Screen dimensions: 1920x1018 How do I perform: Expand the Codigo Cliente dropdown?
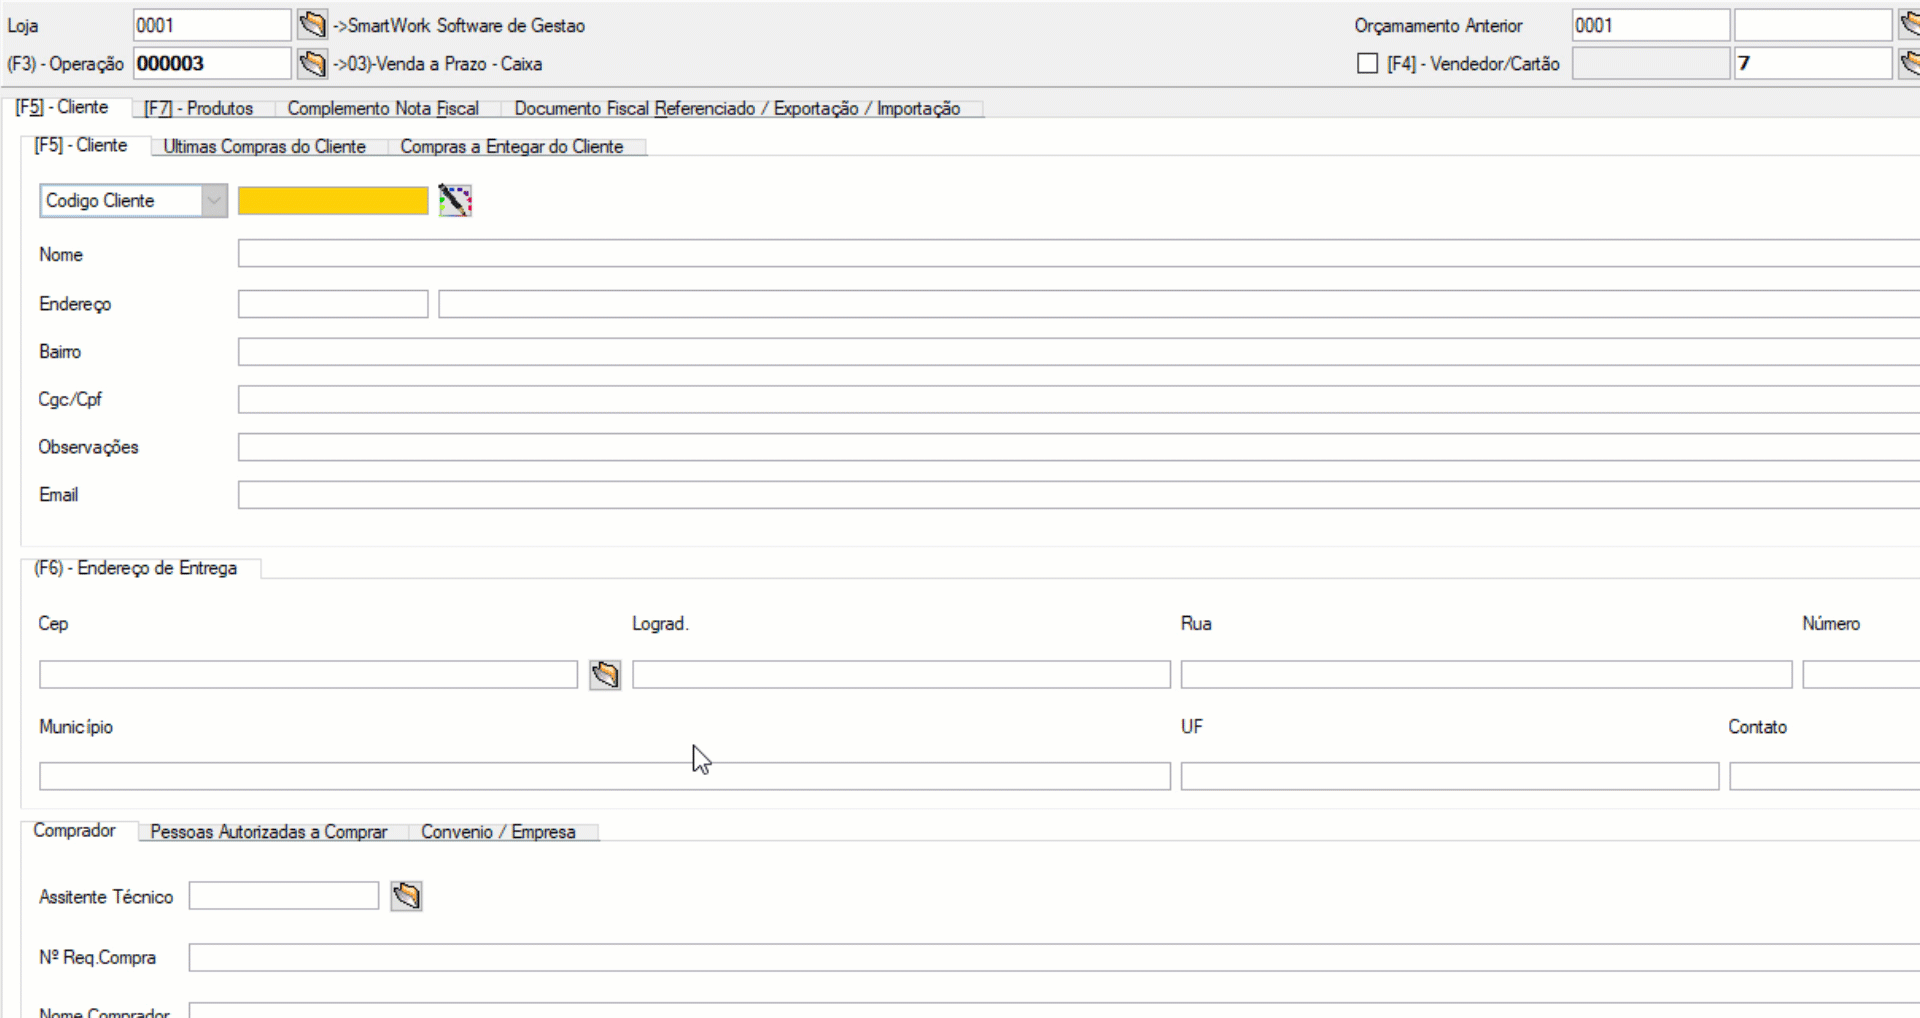click(x=214, y=201)
